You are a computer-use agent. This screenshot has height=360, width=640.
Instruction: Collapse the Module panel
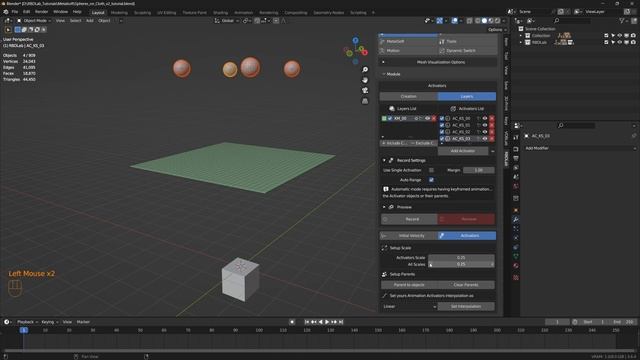pyautogui.click(x=384, y=74)
